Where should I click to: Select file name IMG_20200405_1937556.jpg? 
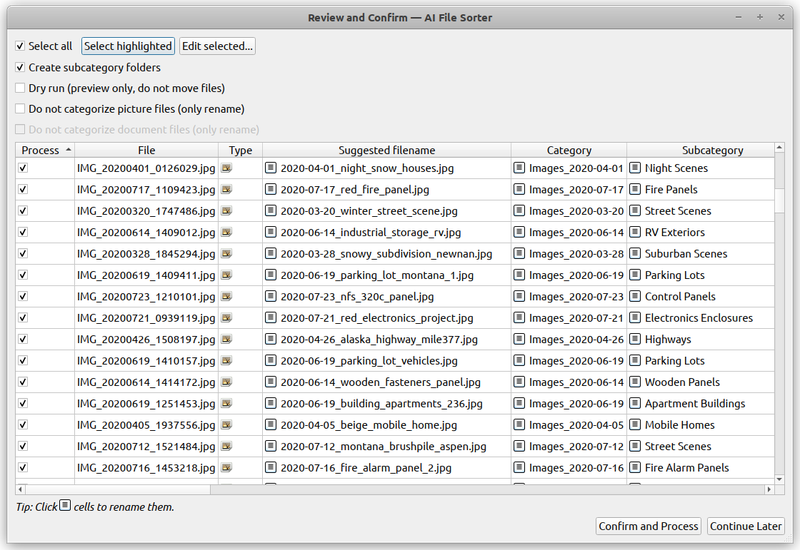point(146,425)
